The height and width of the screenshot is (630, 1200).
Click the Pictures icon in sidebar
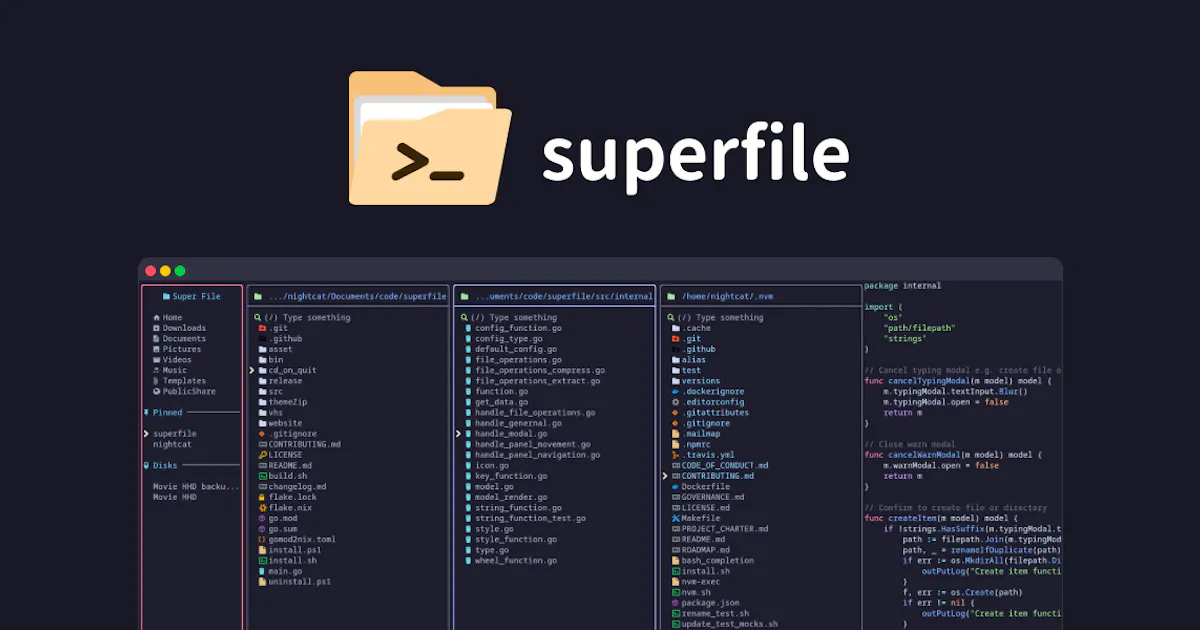[157, 349]
